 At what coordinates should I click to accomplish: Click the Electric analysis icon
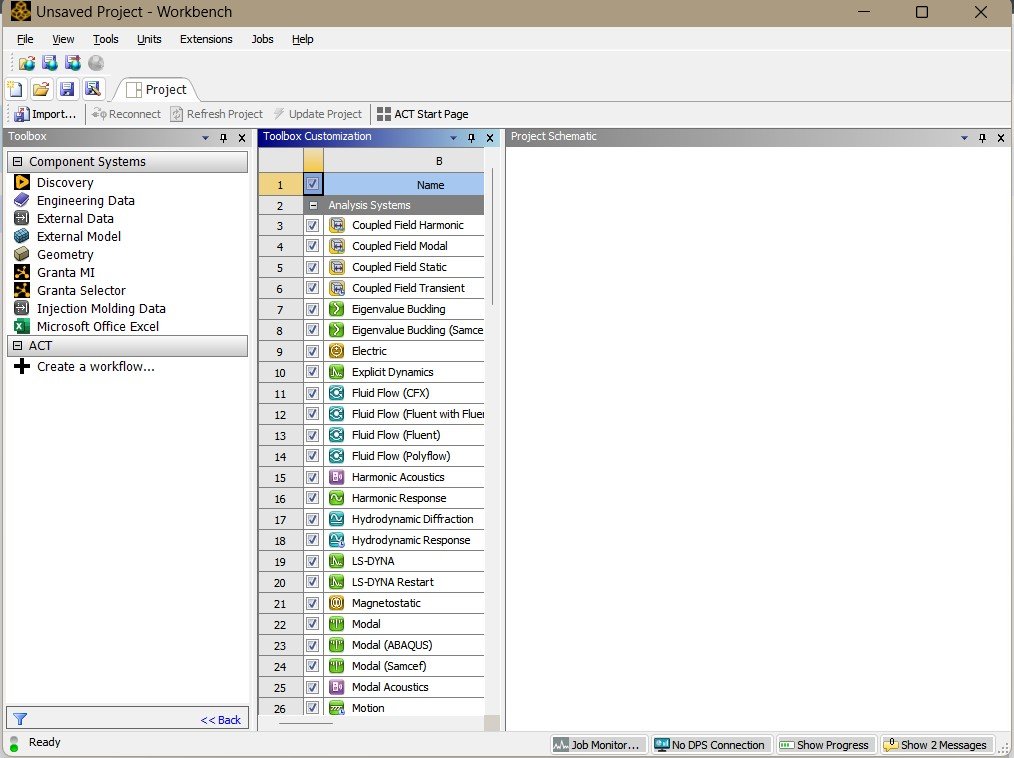[x=336, y=351]
